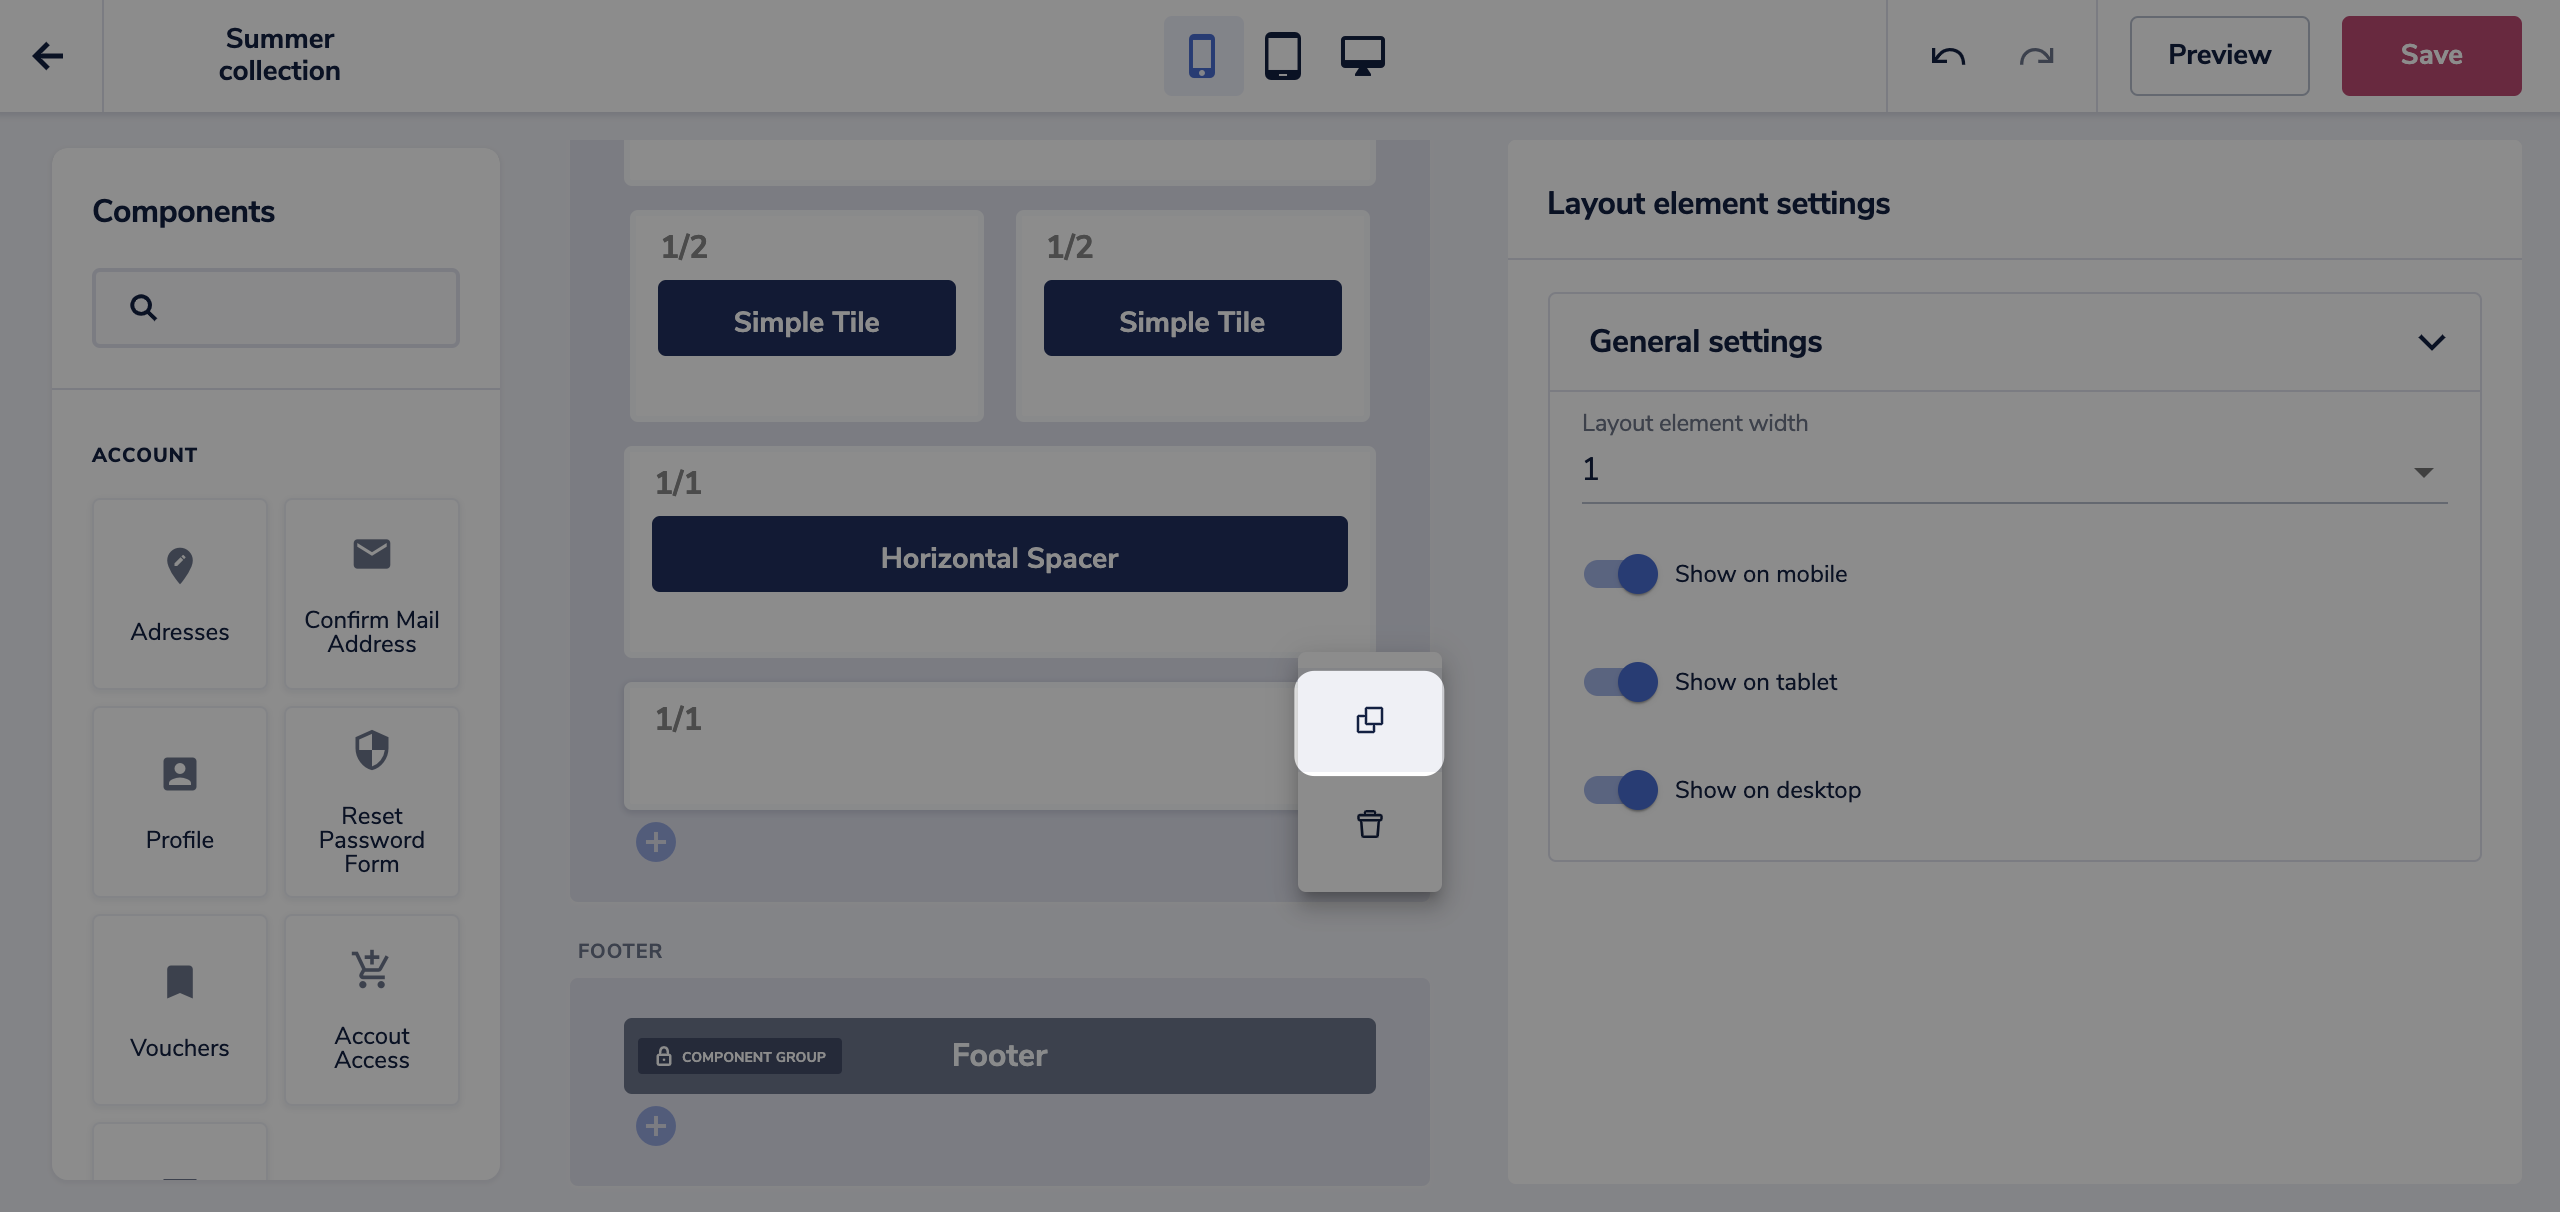Click the components search field
Screen dimensions: 2560x1212
(276, 307)
